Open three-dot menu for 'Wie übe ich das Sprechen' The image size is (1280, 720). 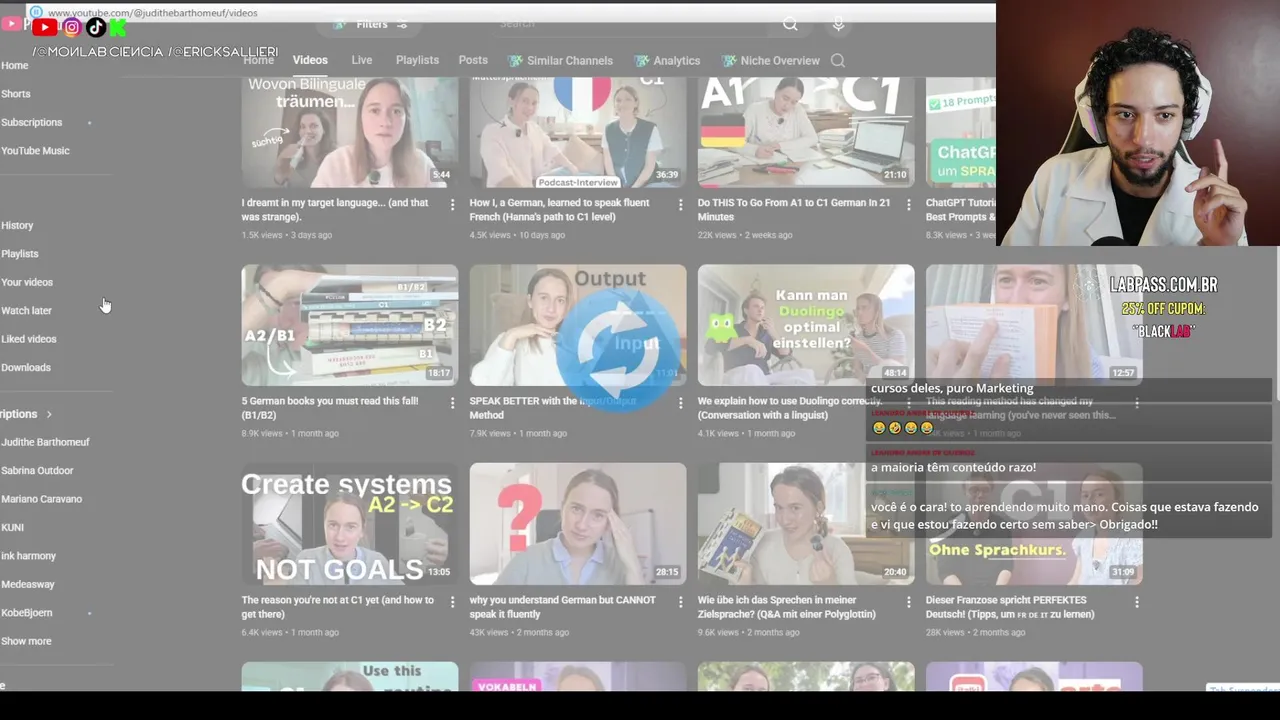(x=908, y=602)
